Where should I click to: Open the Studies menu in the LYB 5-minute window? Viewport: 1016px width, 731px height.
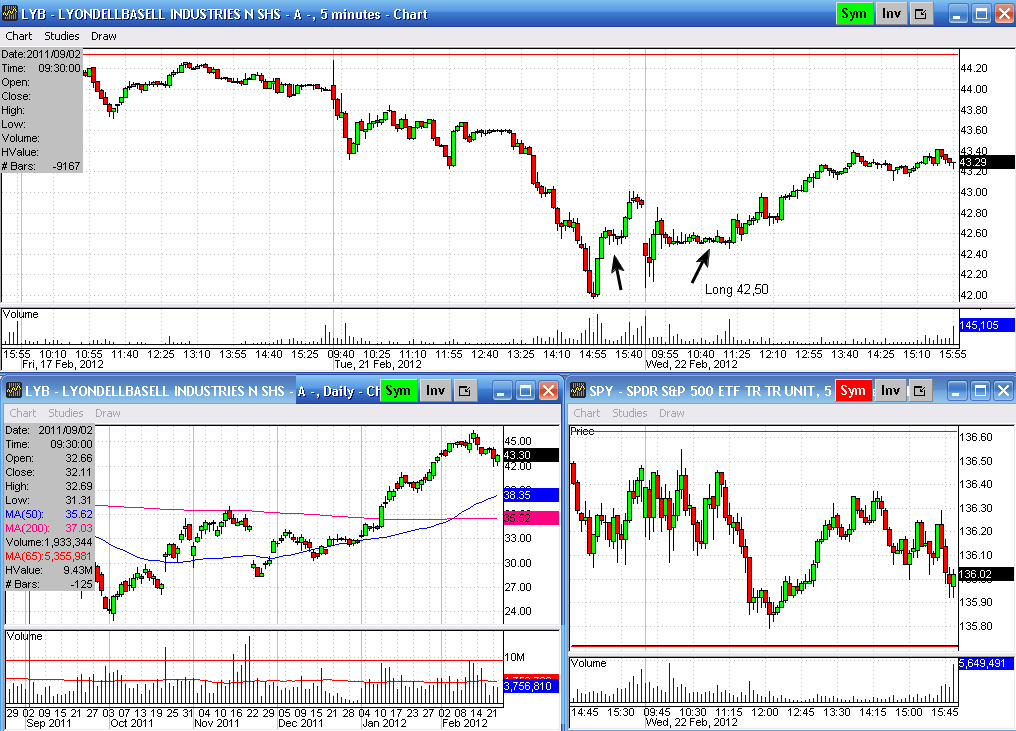(x=61, y=36)
